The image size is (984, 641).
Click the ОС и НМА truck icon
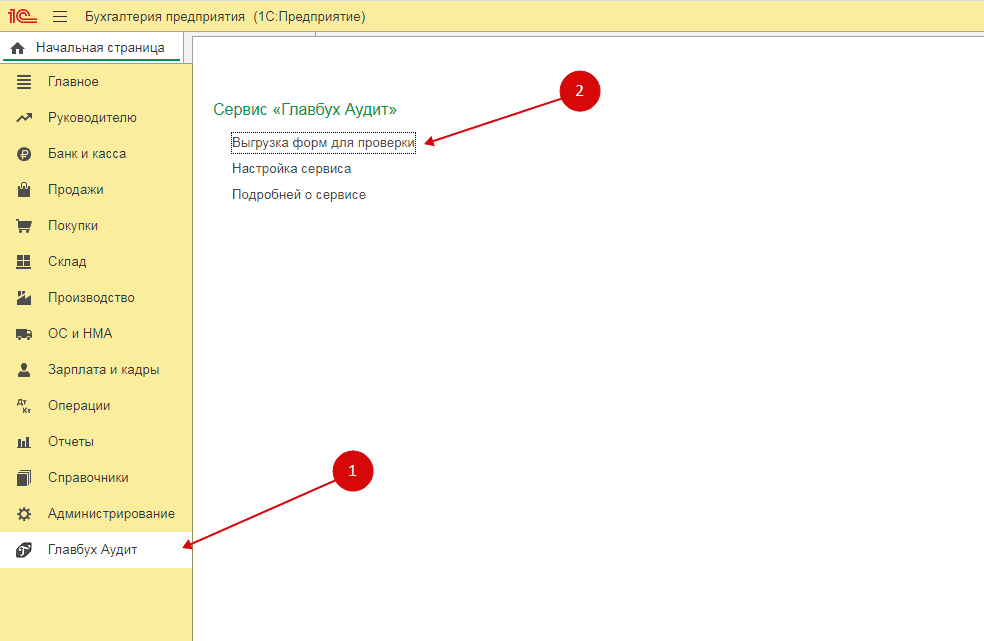point(25,334)
